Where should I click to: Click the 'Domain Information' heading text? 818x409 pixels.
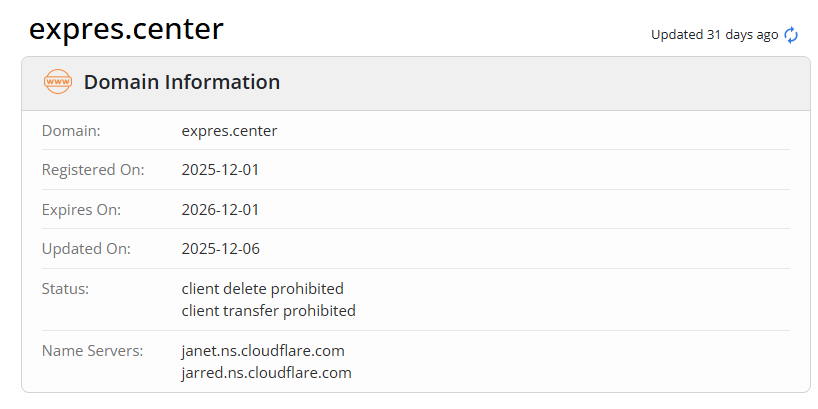tap(182, 83)
